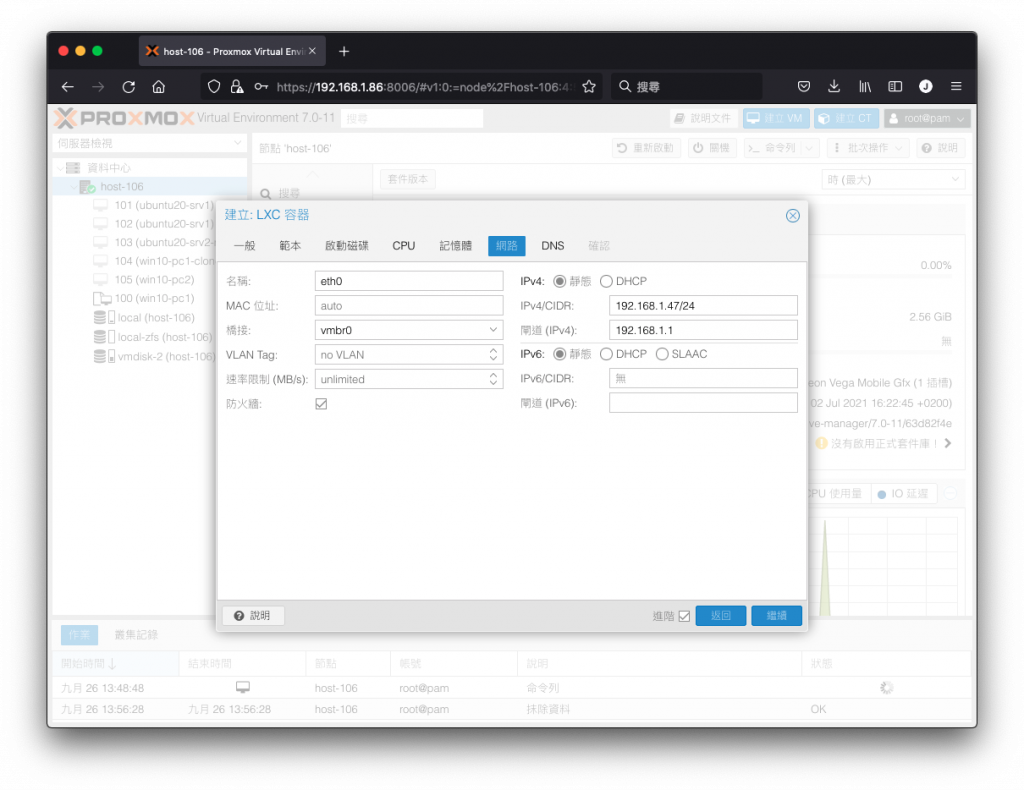Viewport: 1024px width, 790px height.
Task: Open the library bookmarks icon
Action: tap(865, 87)
